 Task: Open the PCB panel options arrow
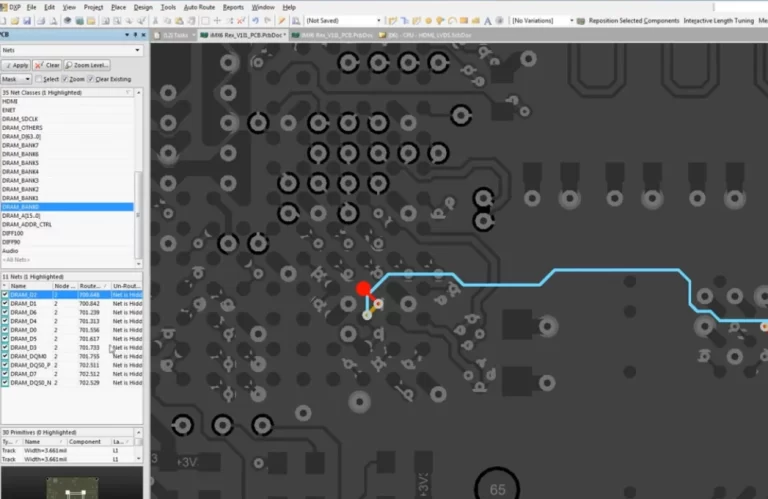pyautogui.click(x=127, y=35)
